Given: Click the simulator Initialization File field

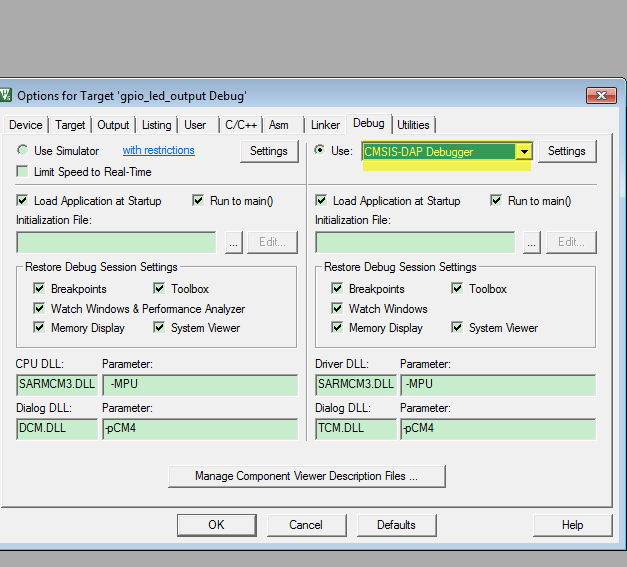Looking at the screenshot, I should [116, 242].
